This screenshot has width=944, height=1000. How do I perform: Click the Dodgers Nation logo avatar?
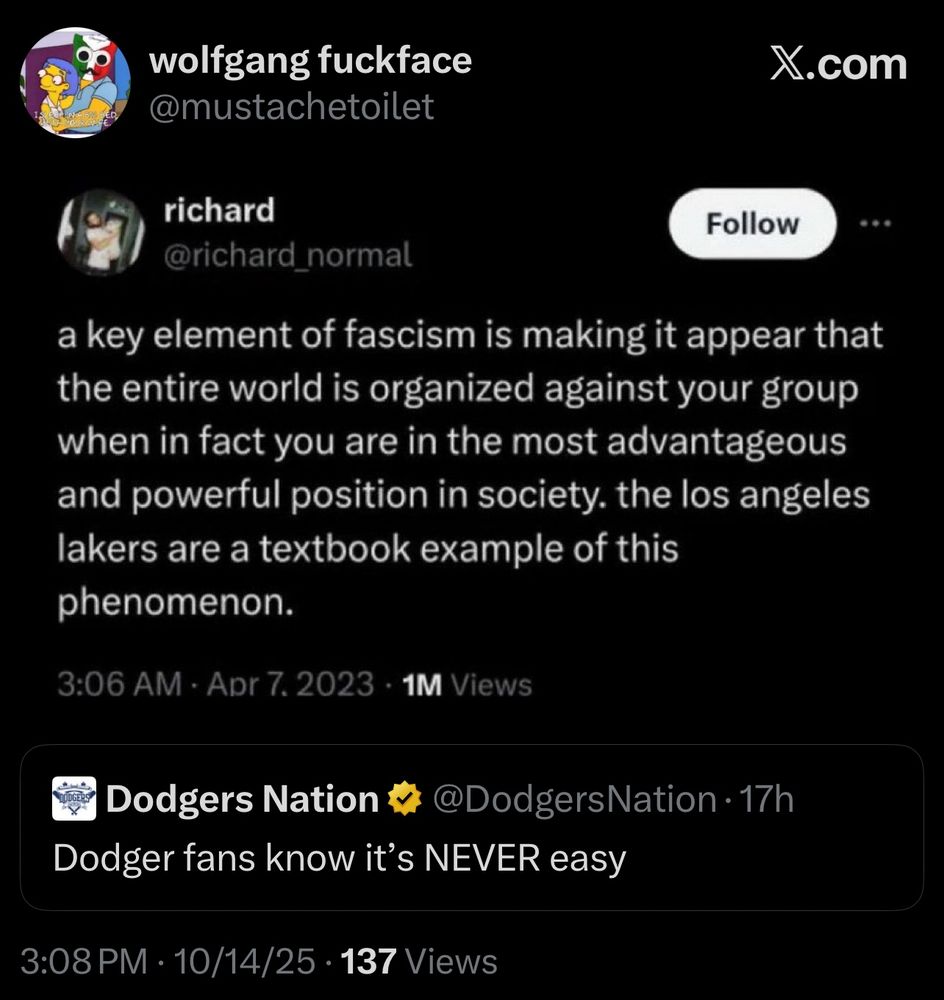coord(74,799)
